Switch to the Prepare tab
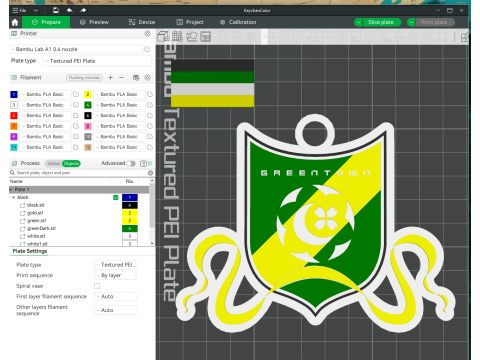The height and width of the screenshot is (360, 480). point(46,22)
